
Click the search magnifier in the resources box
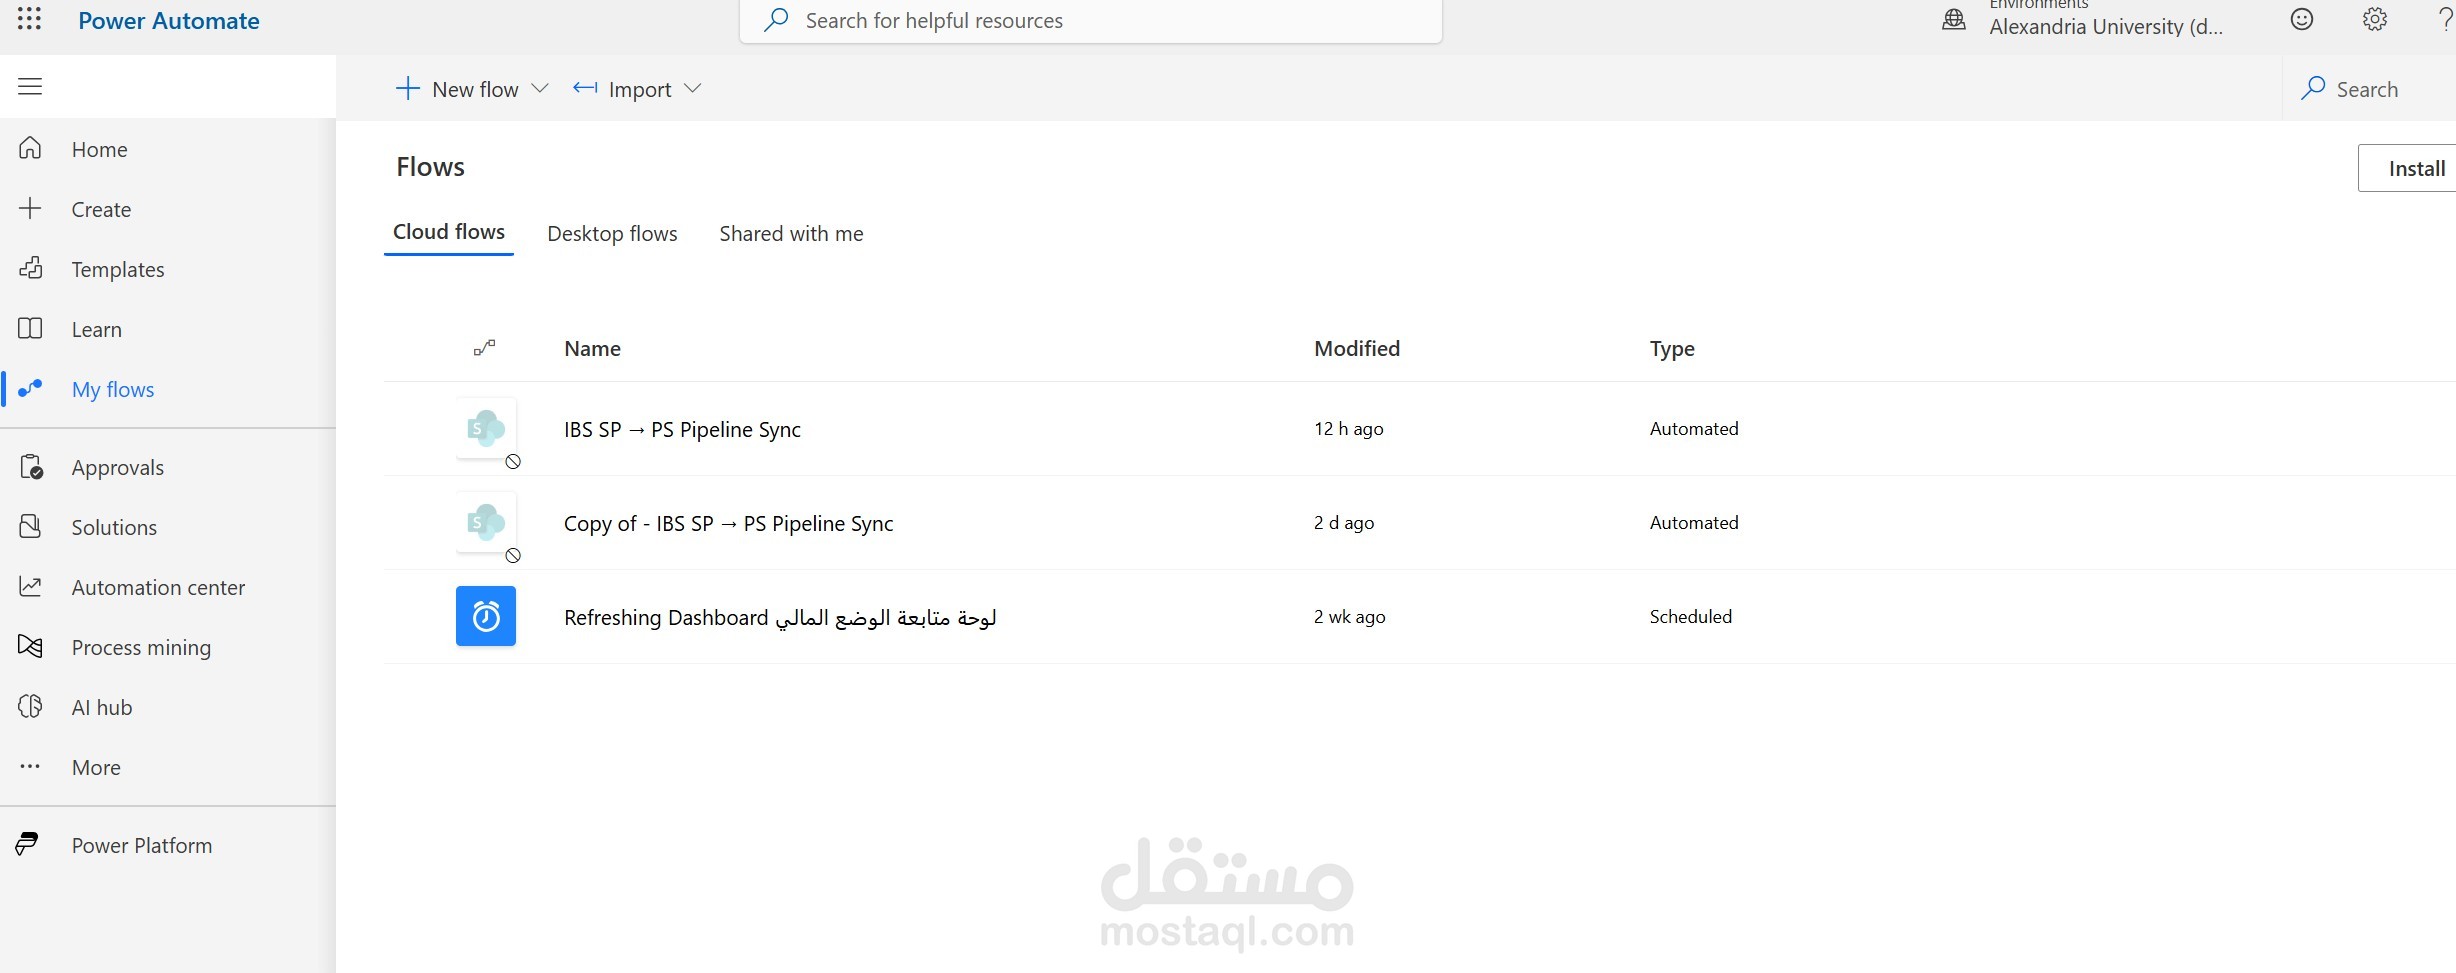(776, 20)
